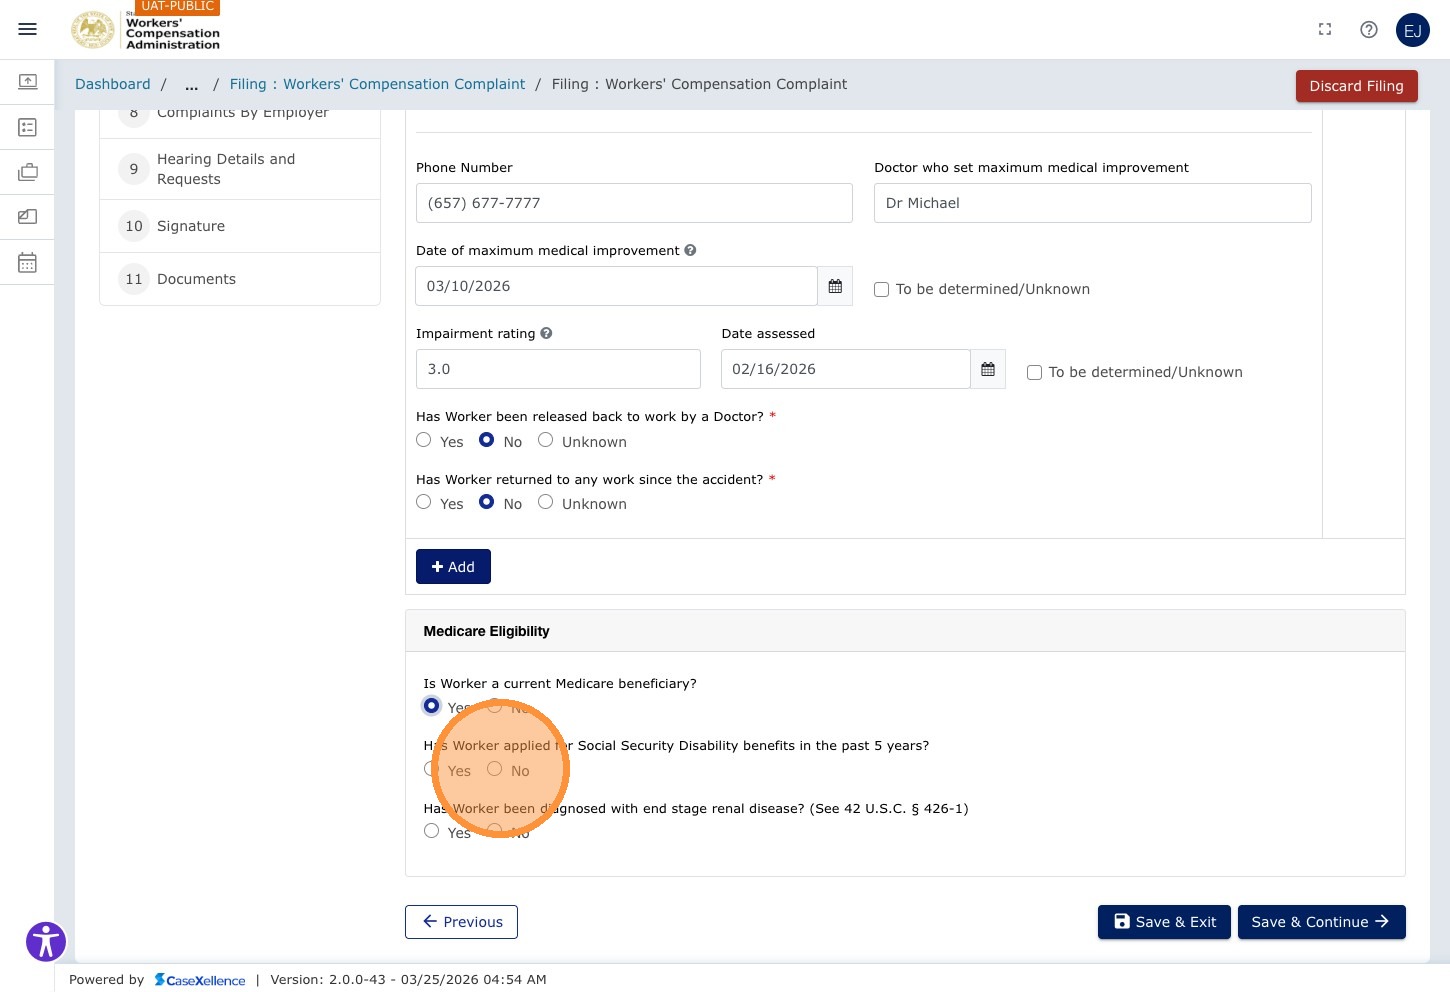Viewport: 1450px width, 992px height.
Task: Focus the Doctor who set maximum medical improvement field
Action: (x=1093, y=203)
